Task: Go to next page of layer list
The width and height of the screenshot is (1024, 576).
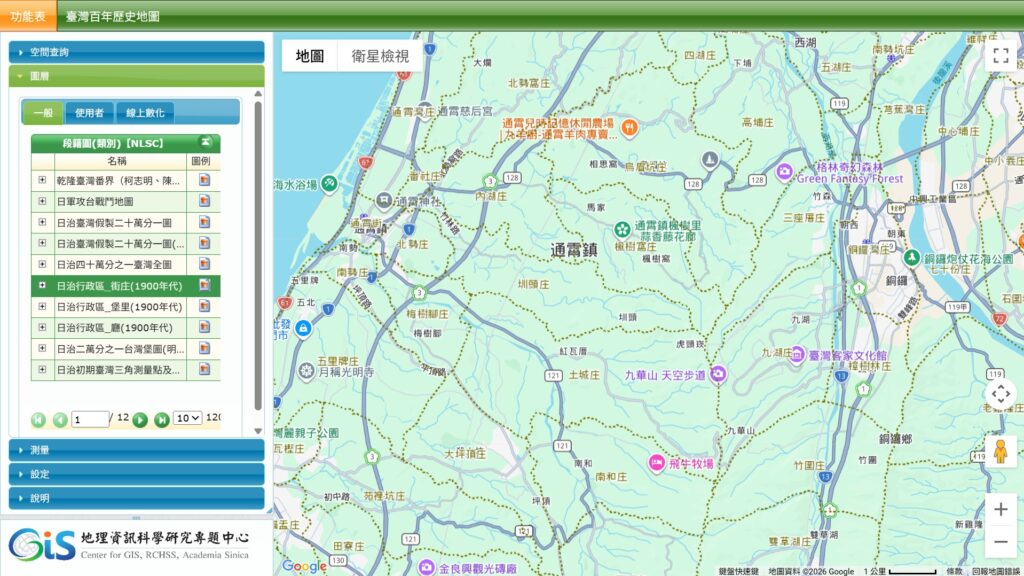Action: pos(140,420)
